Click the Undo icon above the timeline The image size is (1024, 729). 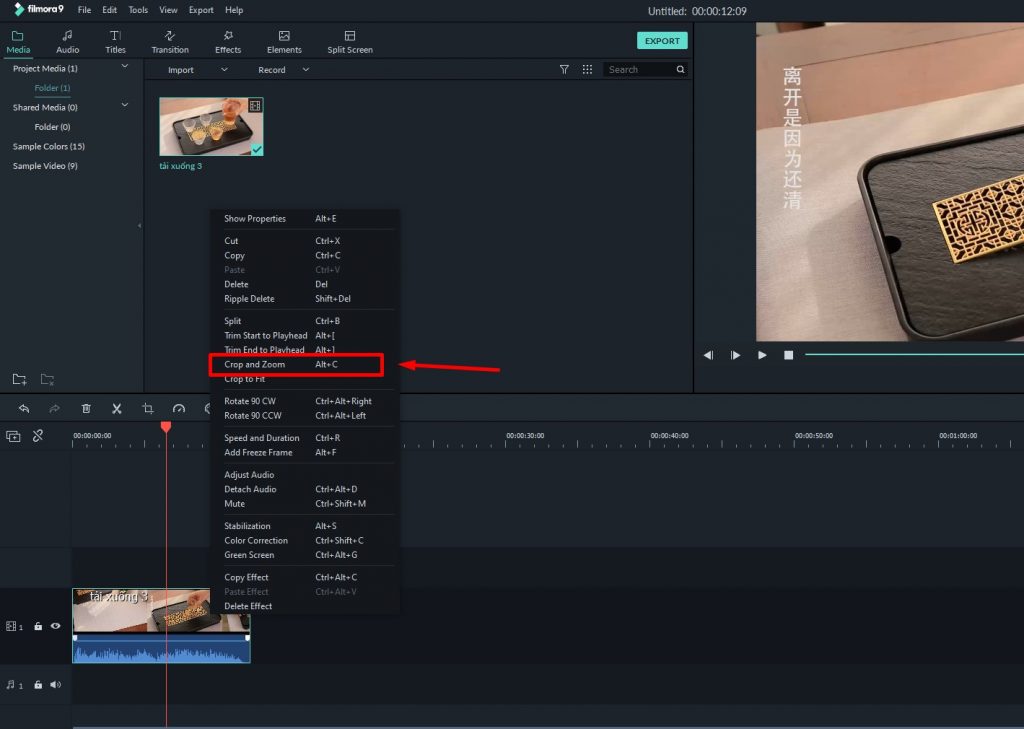(24, 408)
